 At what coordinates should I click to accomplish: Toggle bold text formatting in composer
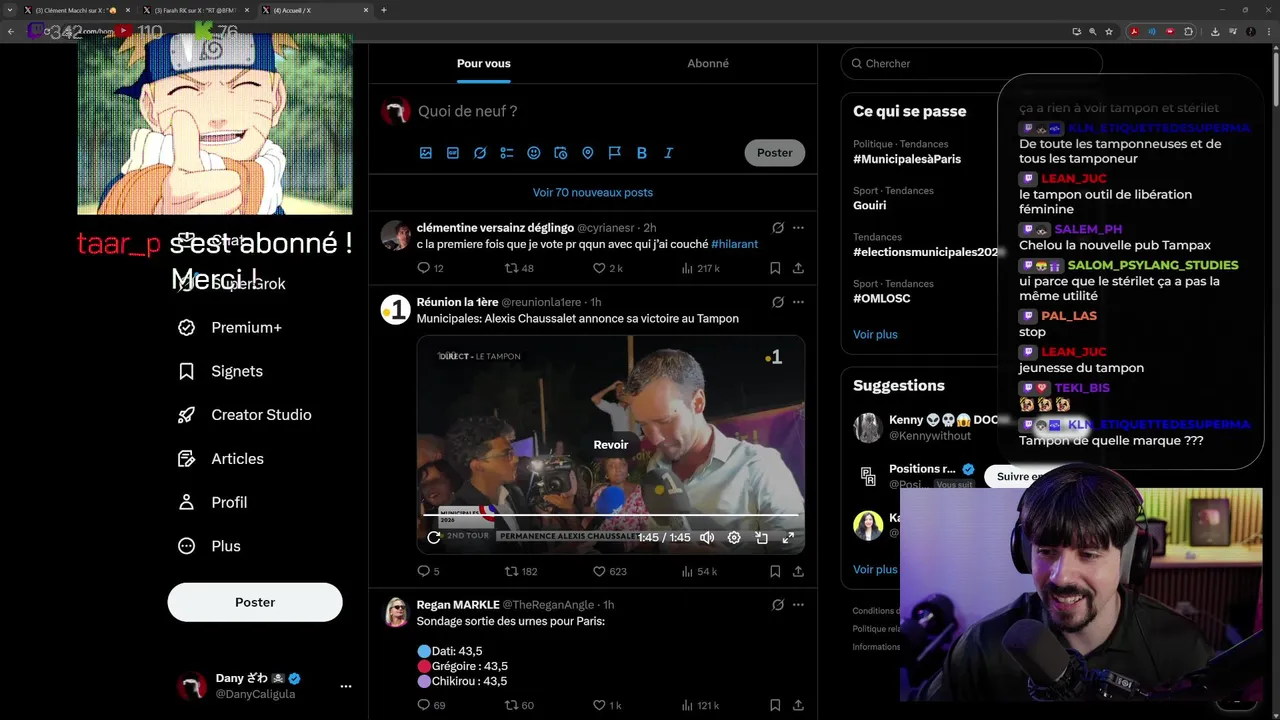(x=642, y=153)
